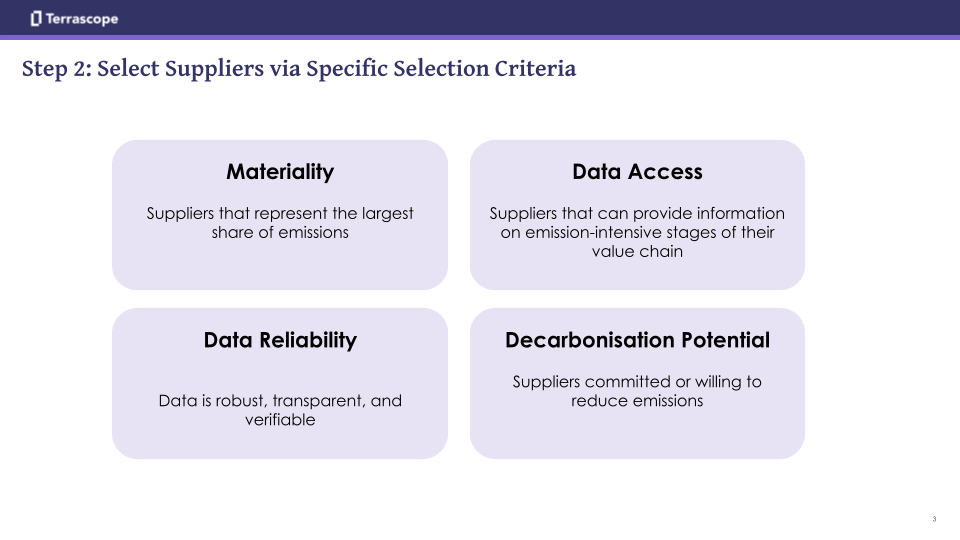Click the Data Reliability heading
This screenshot has width=960, height=540.
click(x=280, y=340)
